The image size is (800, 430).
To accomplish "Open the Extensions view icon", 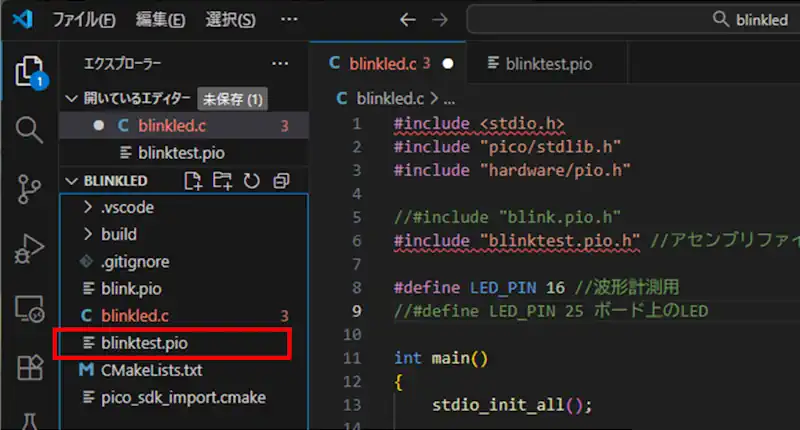I will pos(29,369).
